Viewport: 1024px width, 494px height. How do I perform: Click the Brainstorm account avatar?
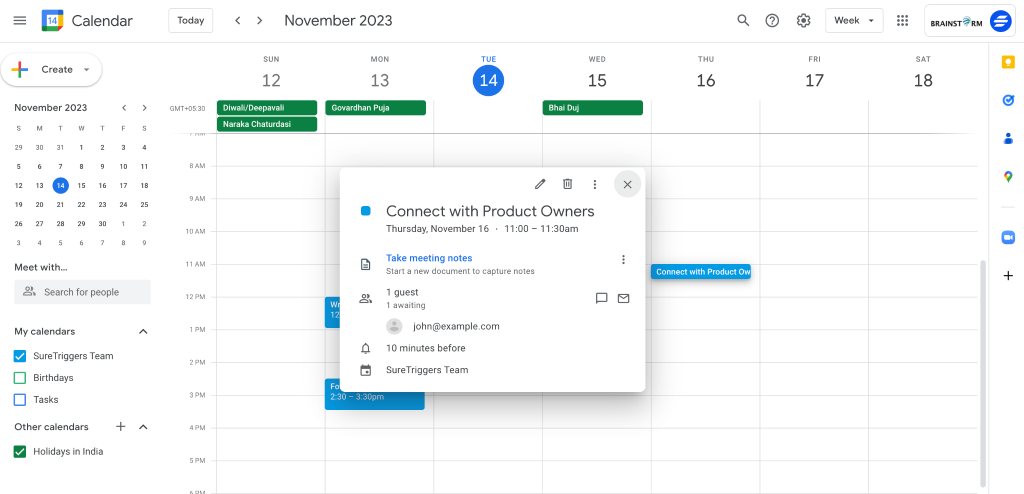[1000, 21]
